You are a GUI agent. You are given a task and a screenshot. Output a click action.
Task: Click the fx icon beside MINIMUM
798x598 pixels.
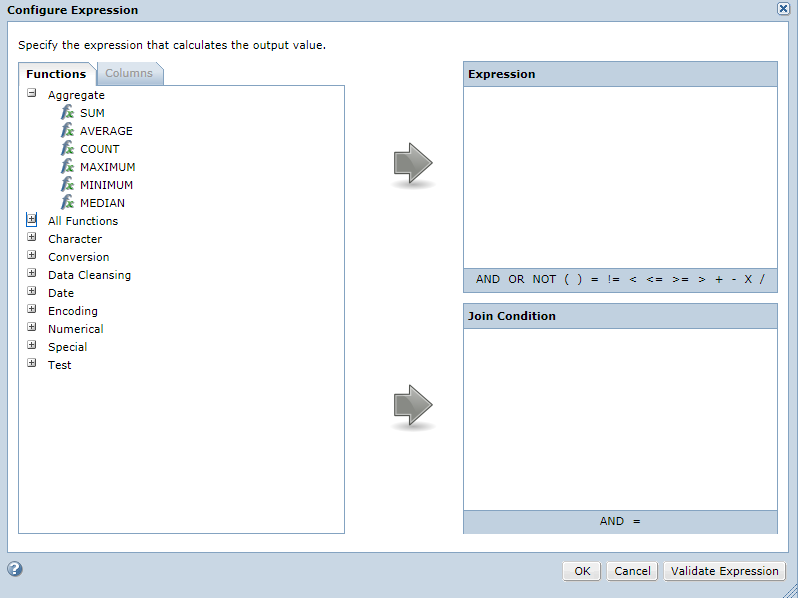pos(67,185)
